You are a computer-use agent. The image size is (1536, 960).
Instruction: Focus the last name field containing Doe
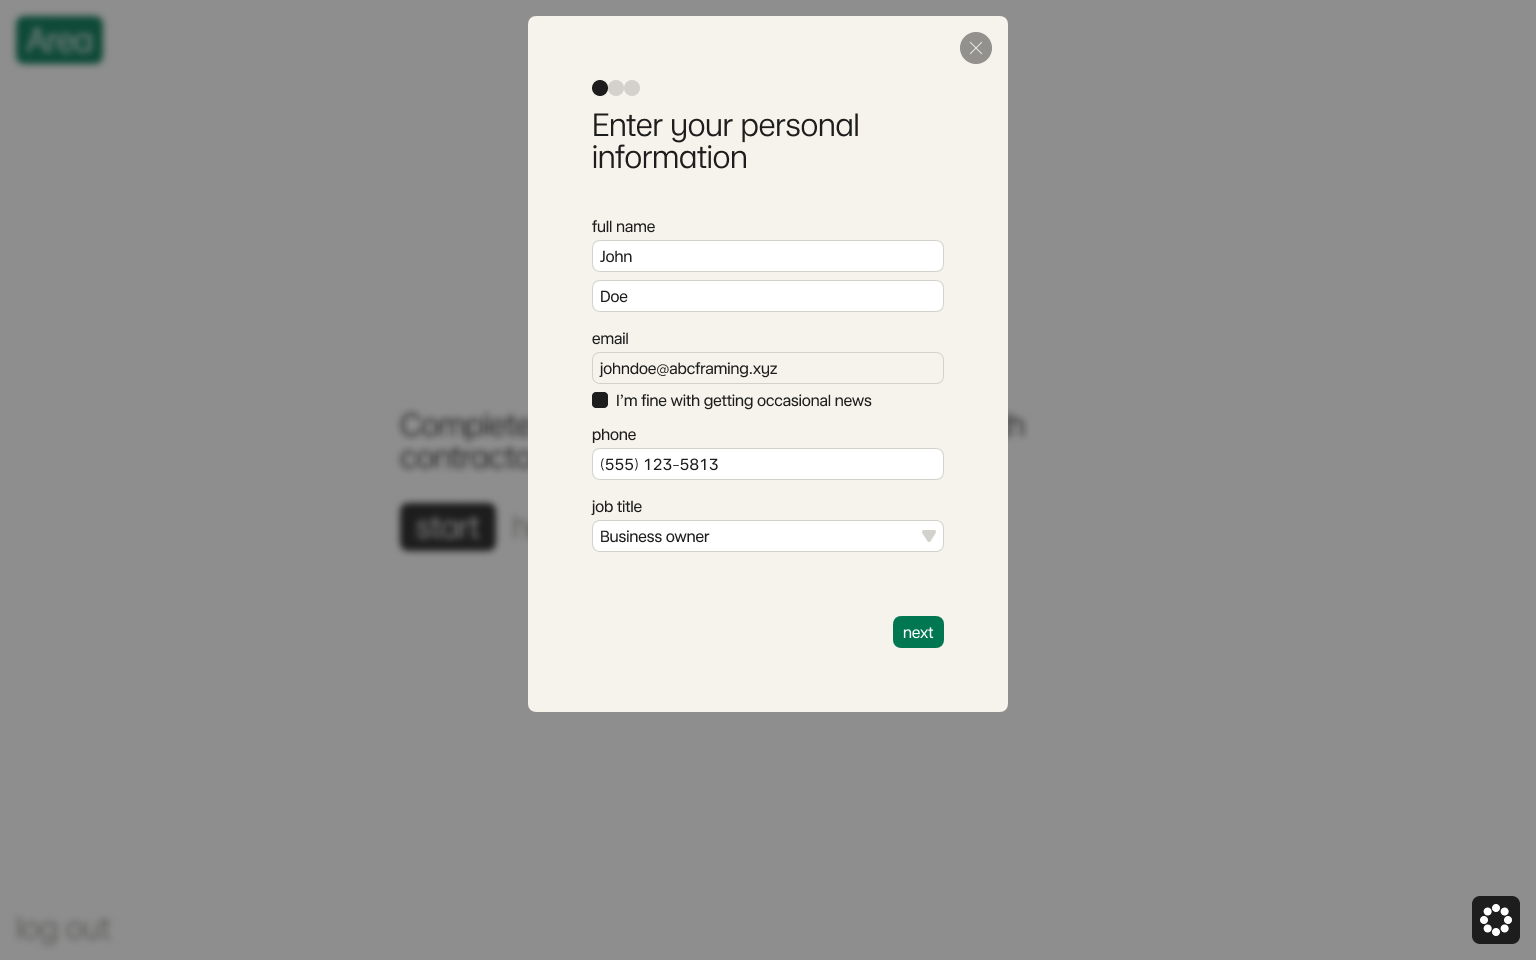[x=767, y=296]
